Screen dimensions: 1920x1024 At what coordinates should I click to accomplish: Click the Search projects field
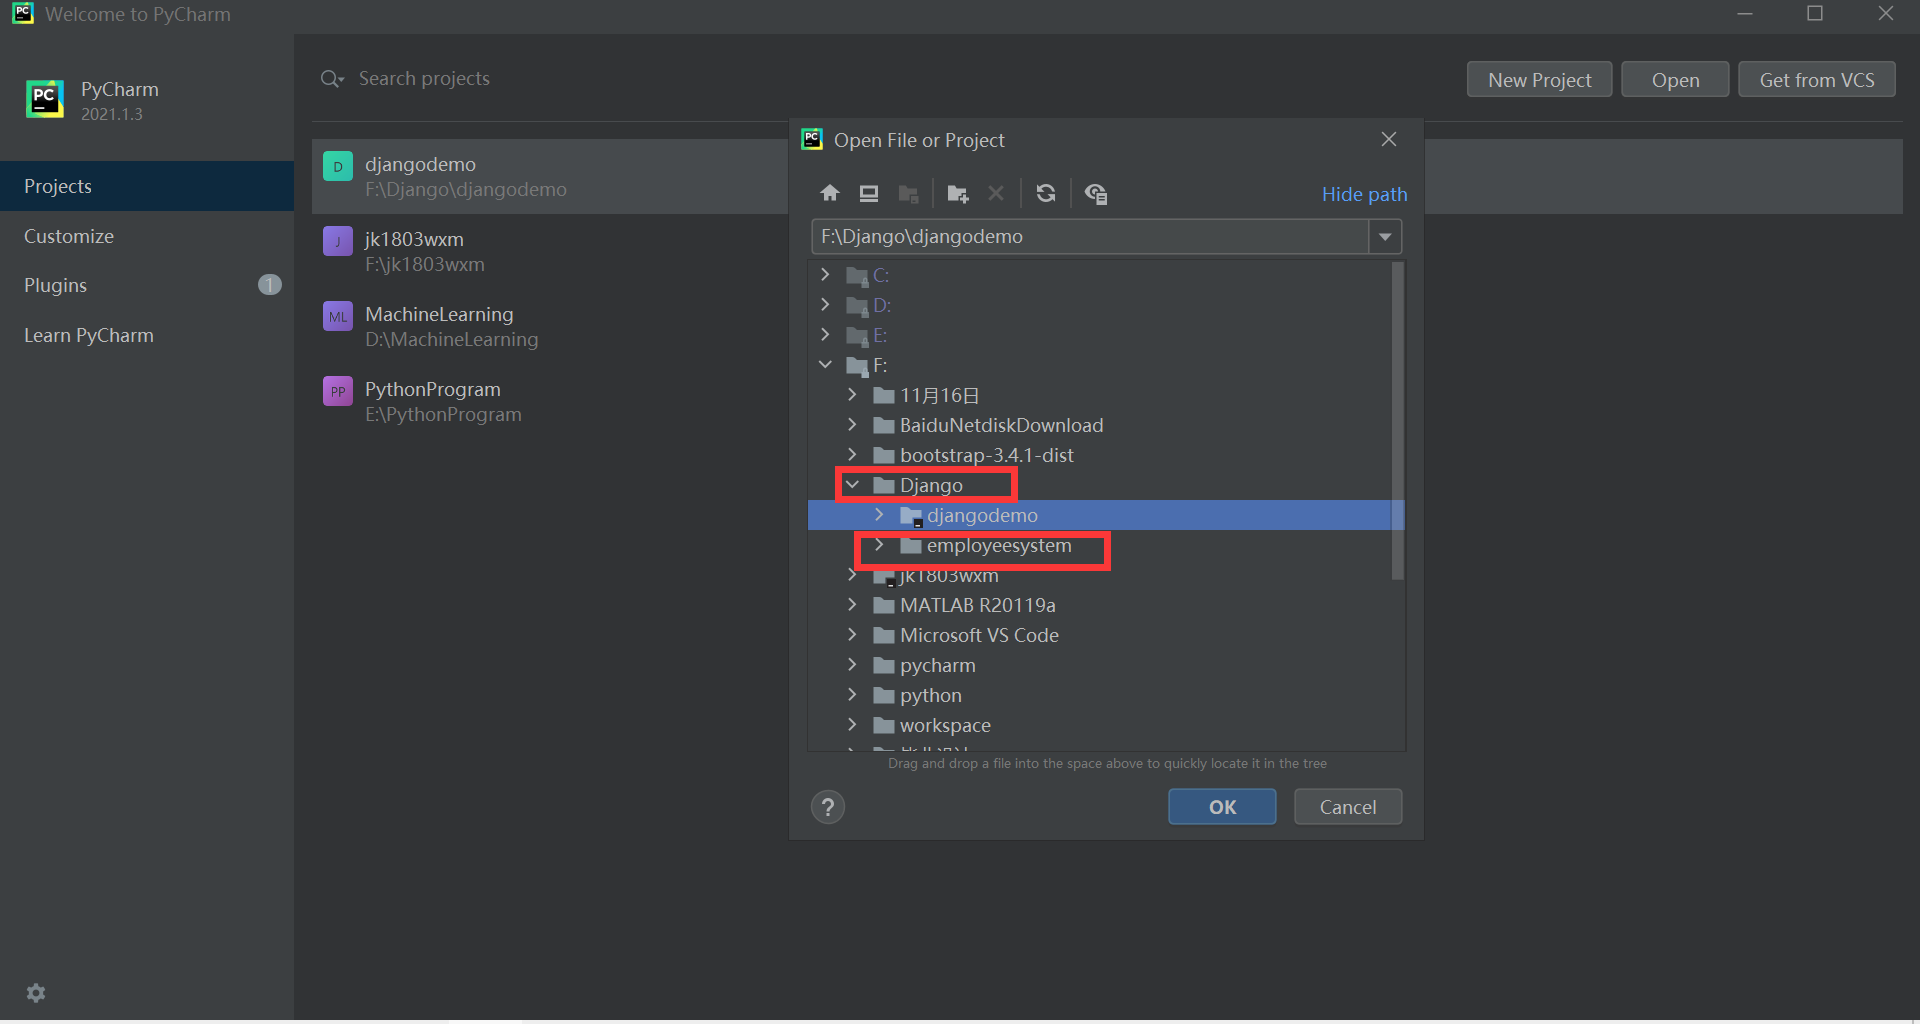(x=424, y=78)
